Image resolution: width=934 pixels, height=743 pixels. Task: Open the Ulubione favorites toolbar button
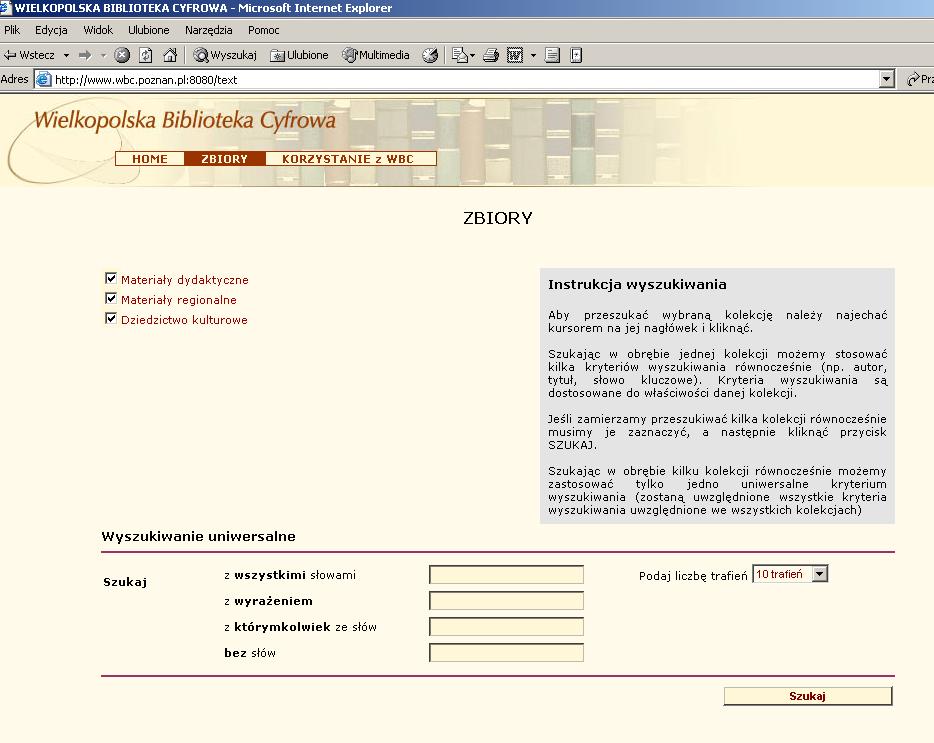click(299, 55)
